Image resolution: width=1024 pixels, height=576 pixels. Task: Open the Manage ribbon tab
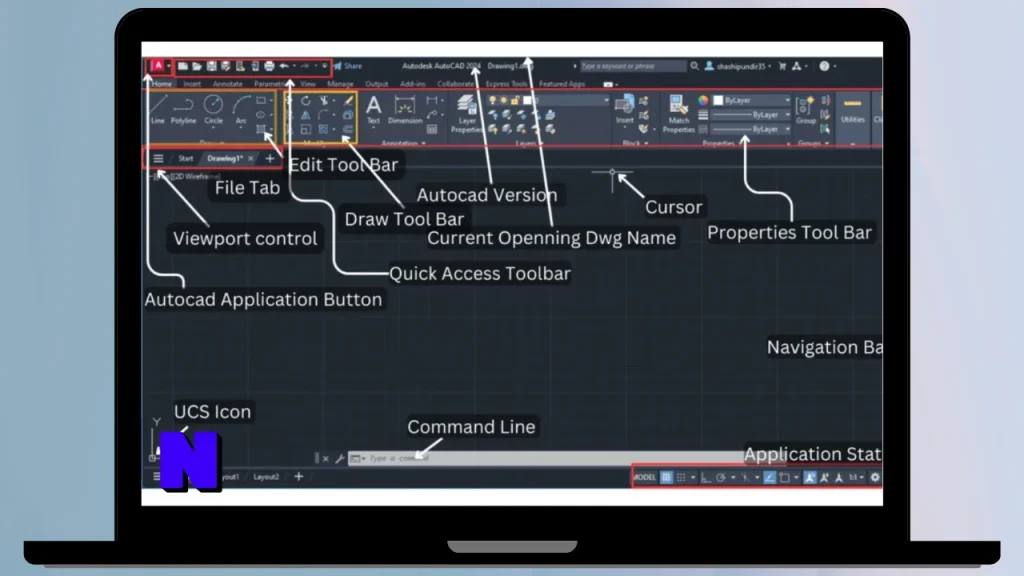tap(340, 84)
